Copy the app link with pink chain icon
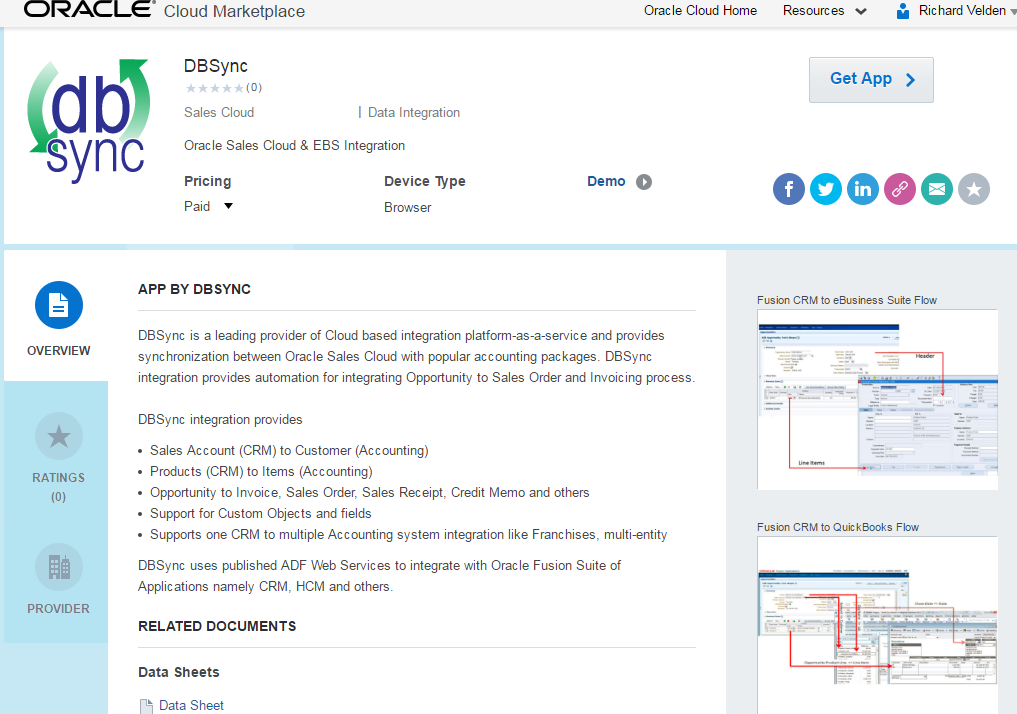1017x714 pixels. 900,189
